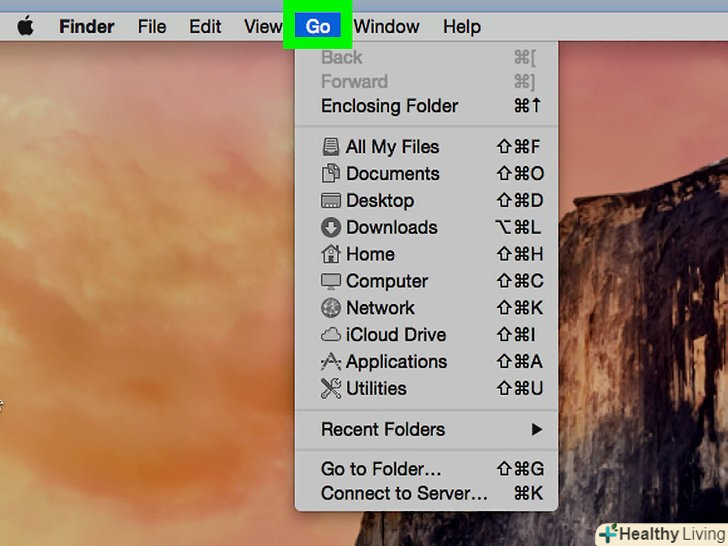Image resolution: width=728 pixels, height=546 pixels.
Task: Select Computer in Go menu
Action: (426, 281)
